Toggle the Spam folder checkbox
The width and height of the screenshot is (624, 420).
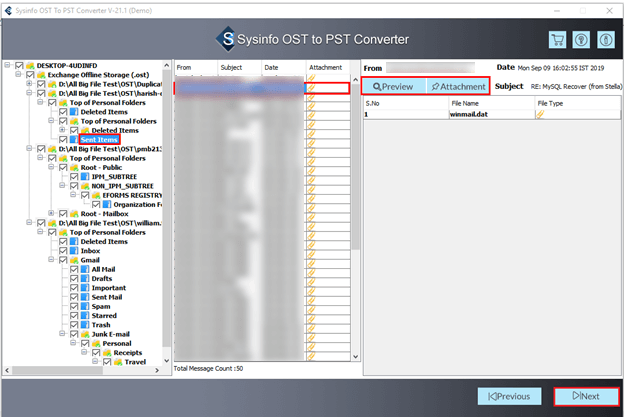74,307
